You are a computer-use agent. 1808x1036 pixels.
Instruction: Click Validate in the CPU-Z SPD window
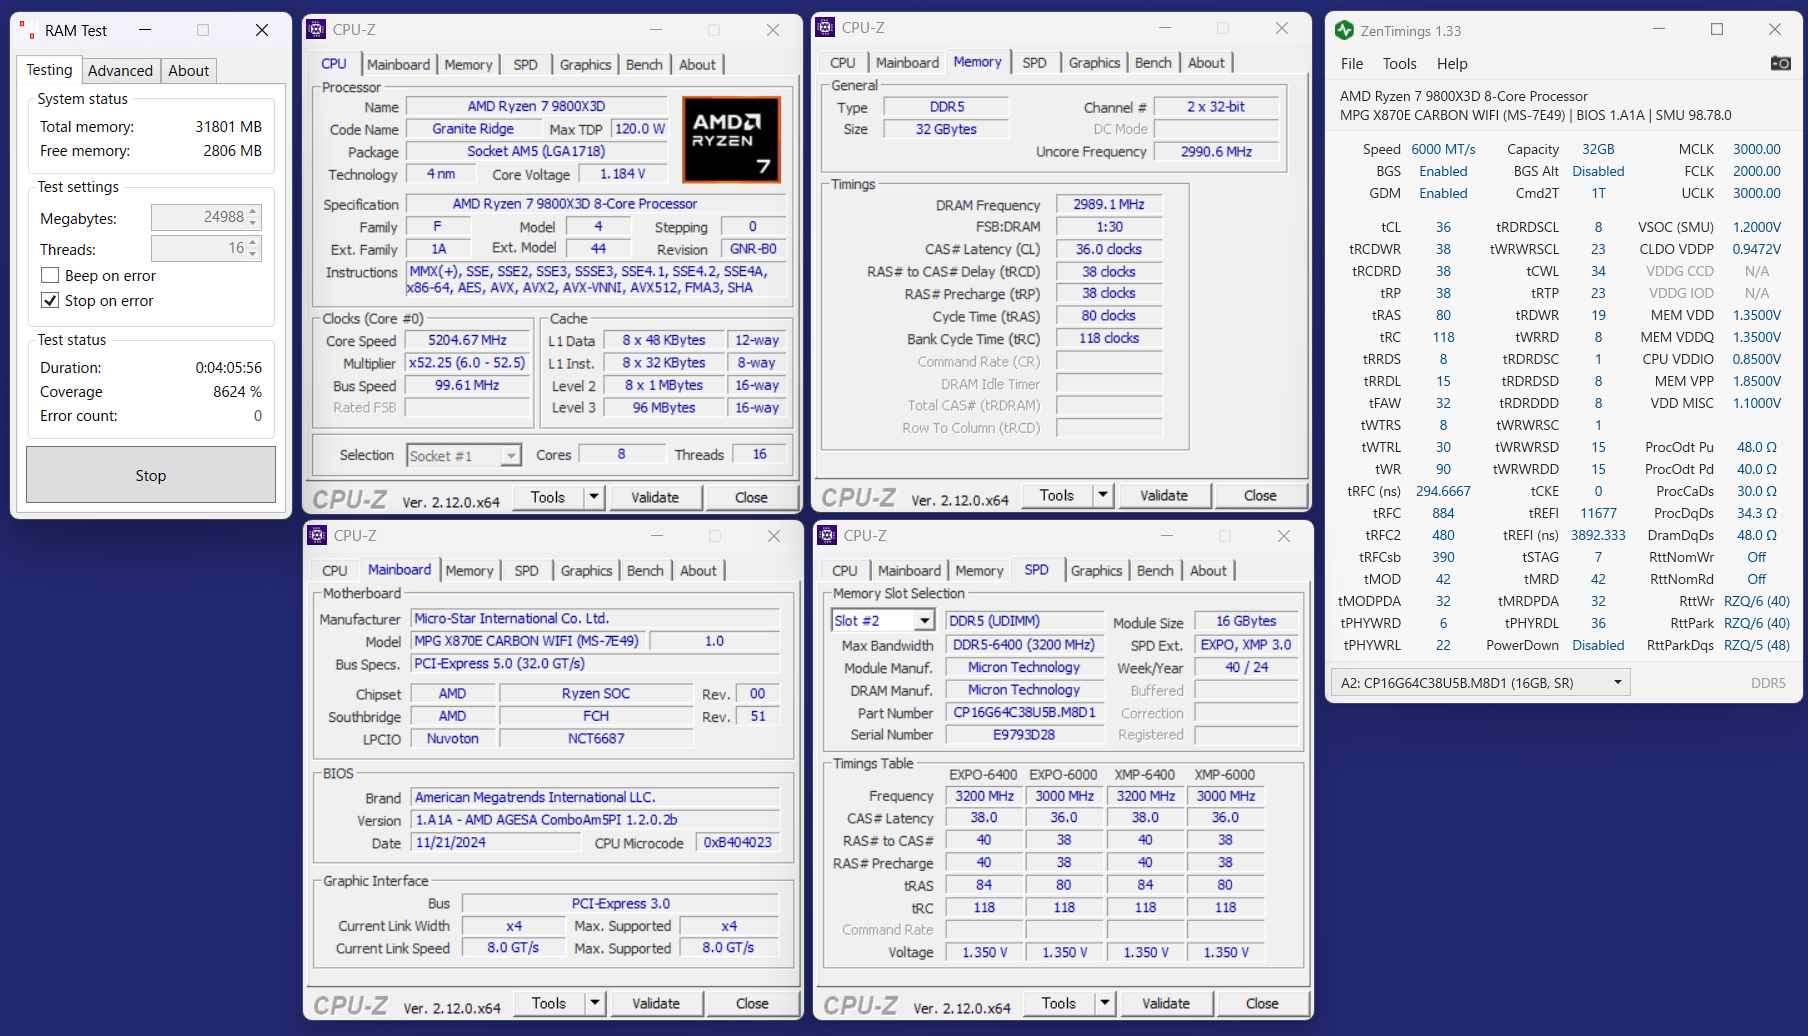pyautogui.click(x=1166, y=1003)
